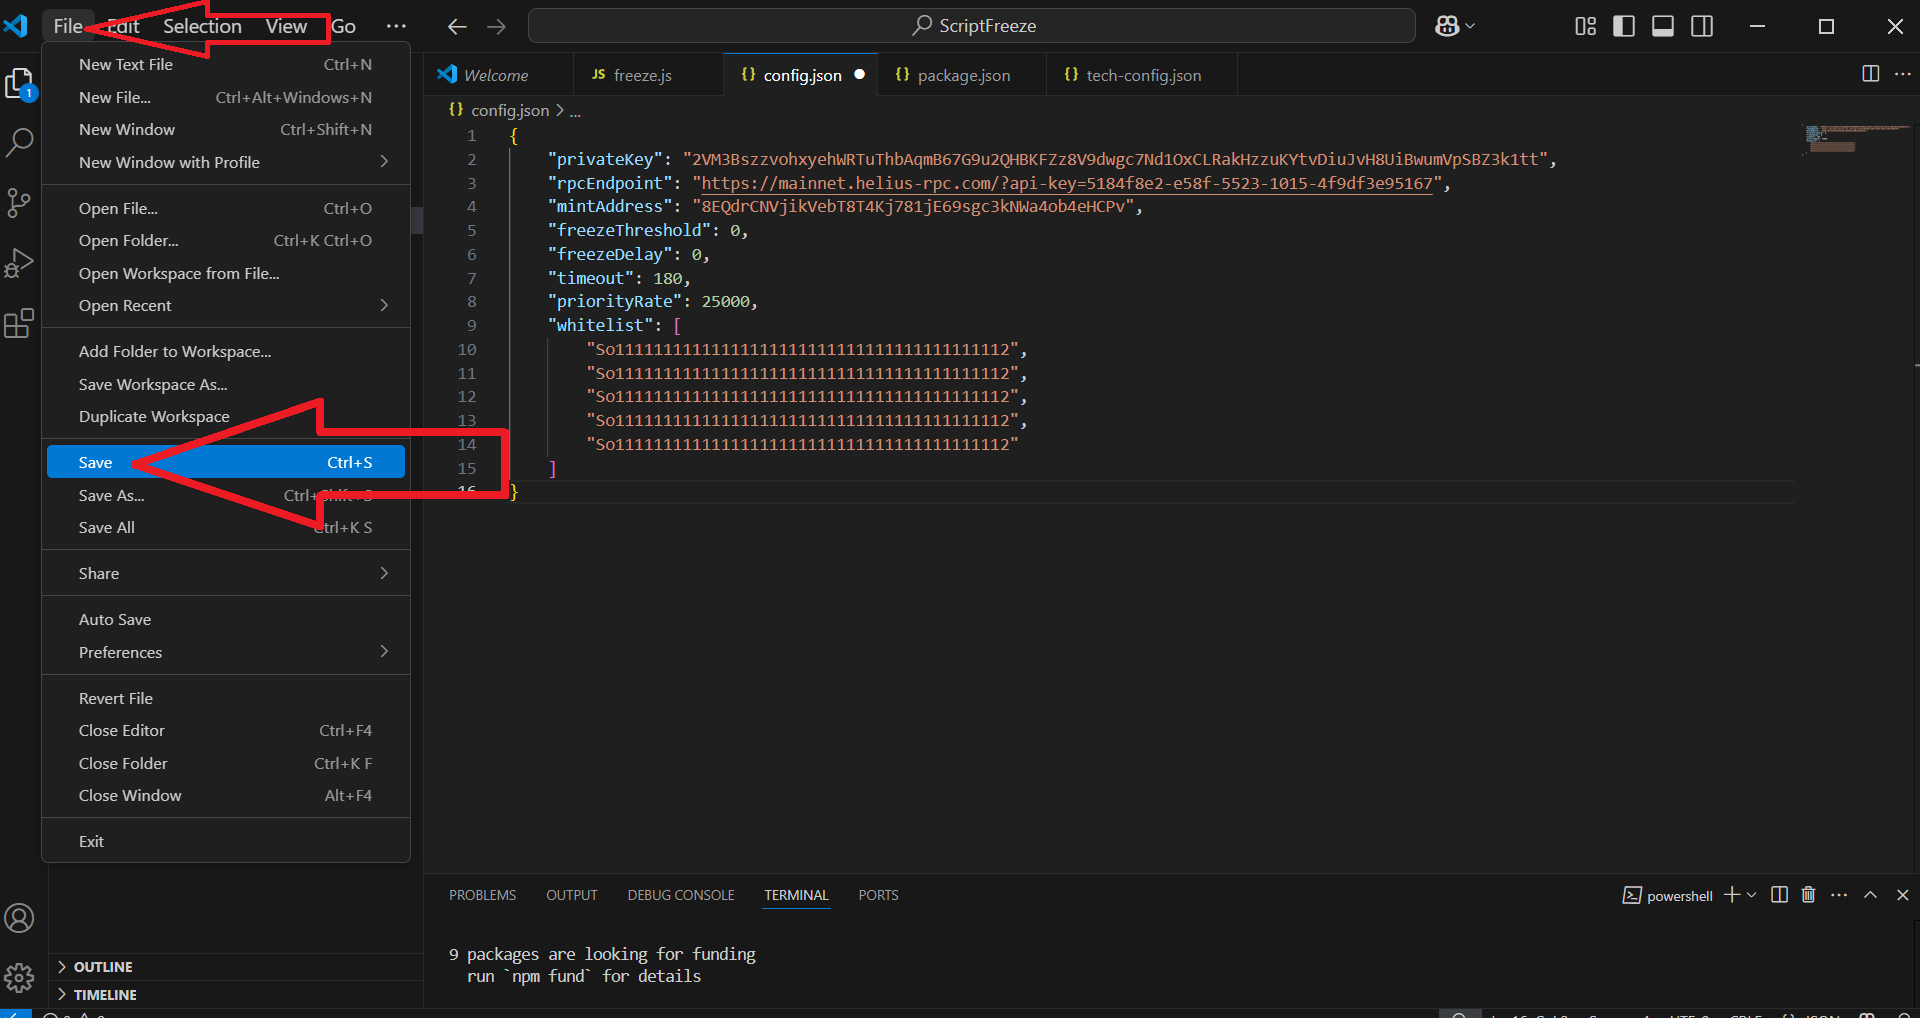This screenshot has width=1920, height=1018.
Task: Open the Explorer view in activity bar
Action: [20, 84]
